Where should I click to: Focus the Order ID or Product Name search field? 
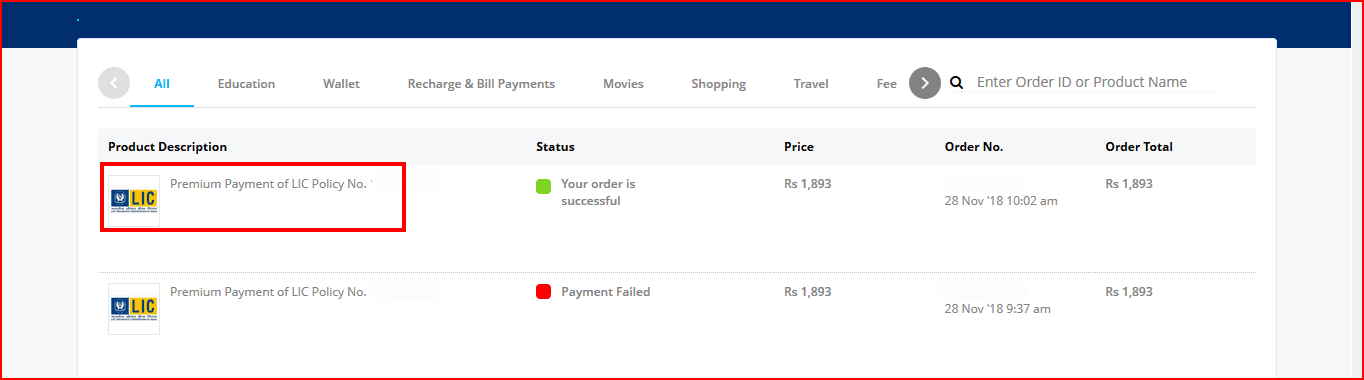coord(1095,82)
